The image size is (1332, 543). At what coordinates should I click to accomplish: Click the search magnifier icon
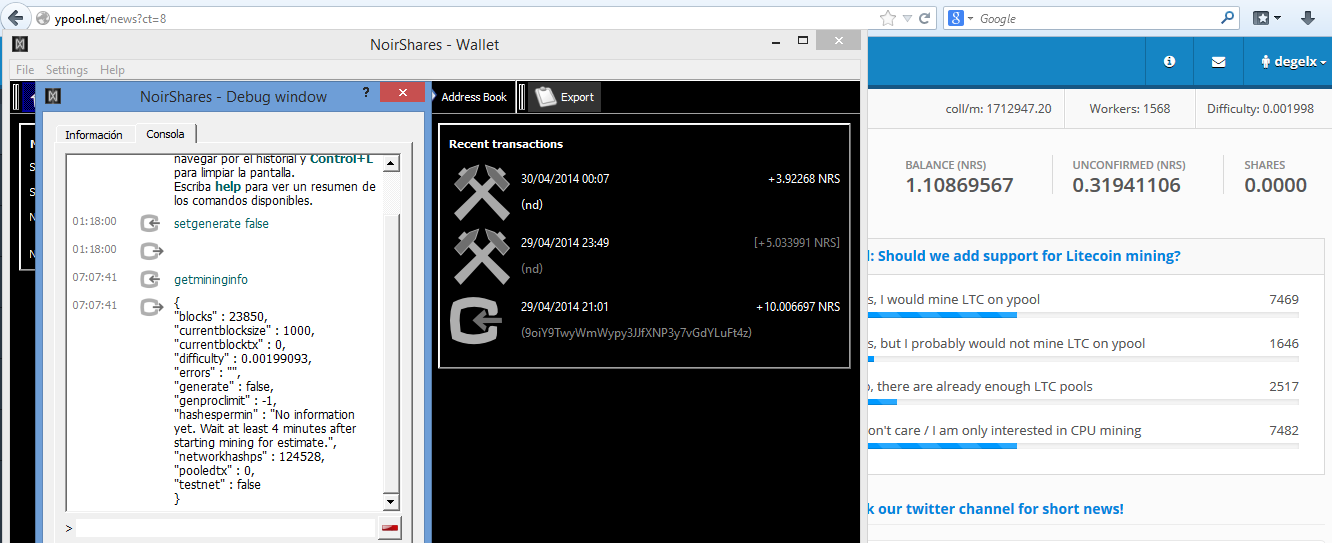pos(1227,18)
